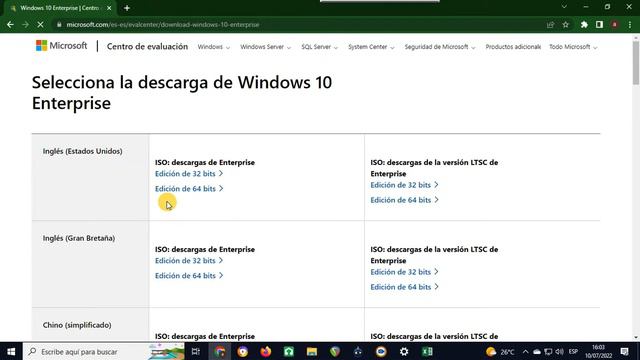Open Task View in the taskbar

click(196, 351)
